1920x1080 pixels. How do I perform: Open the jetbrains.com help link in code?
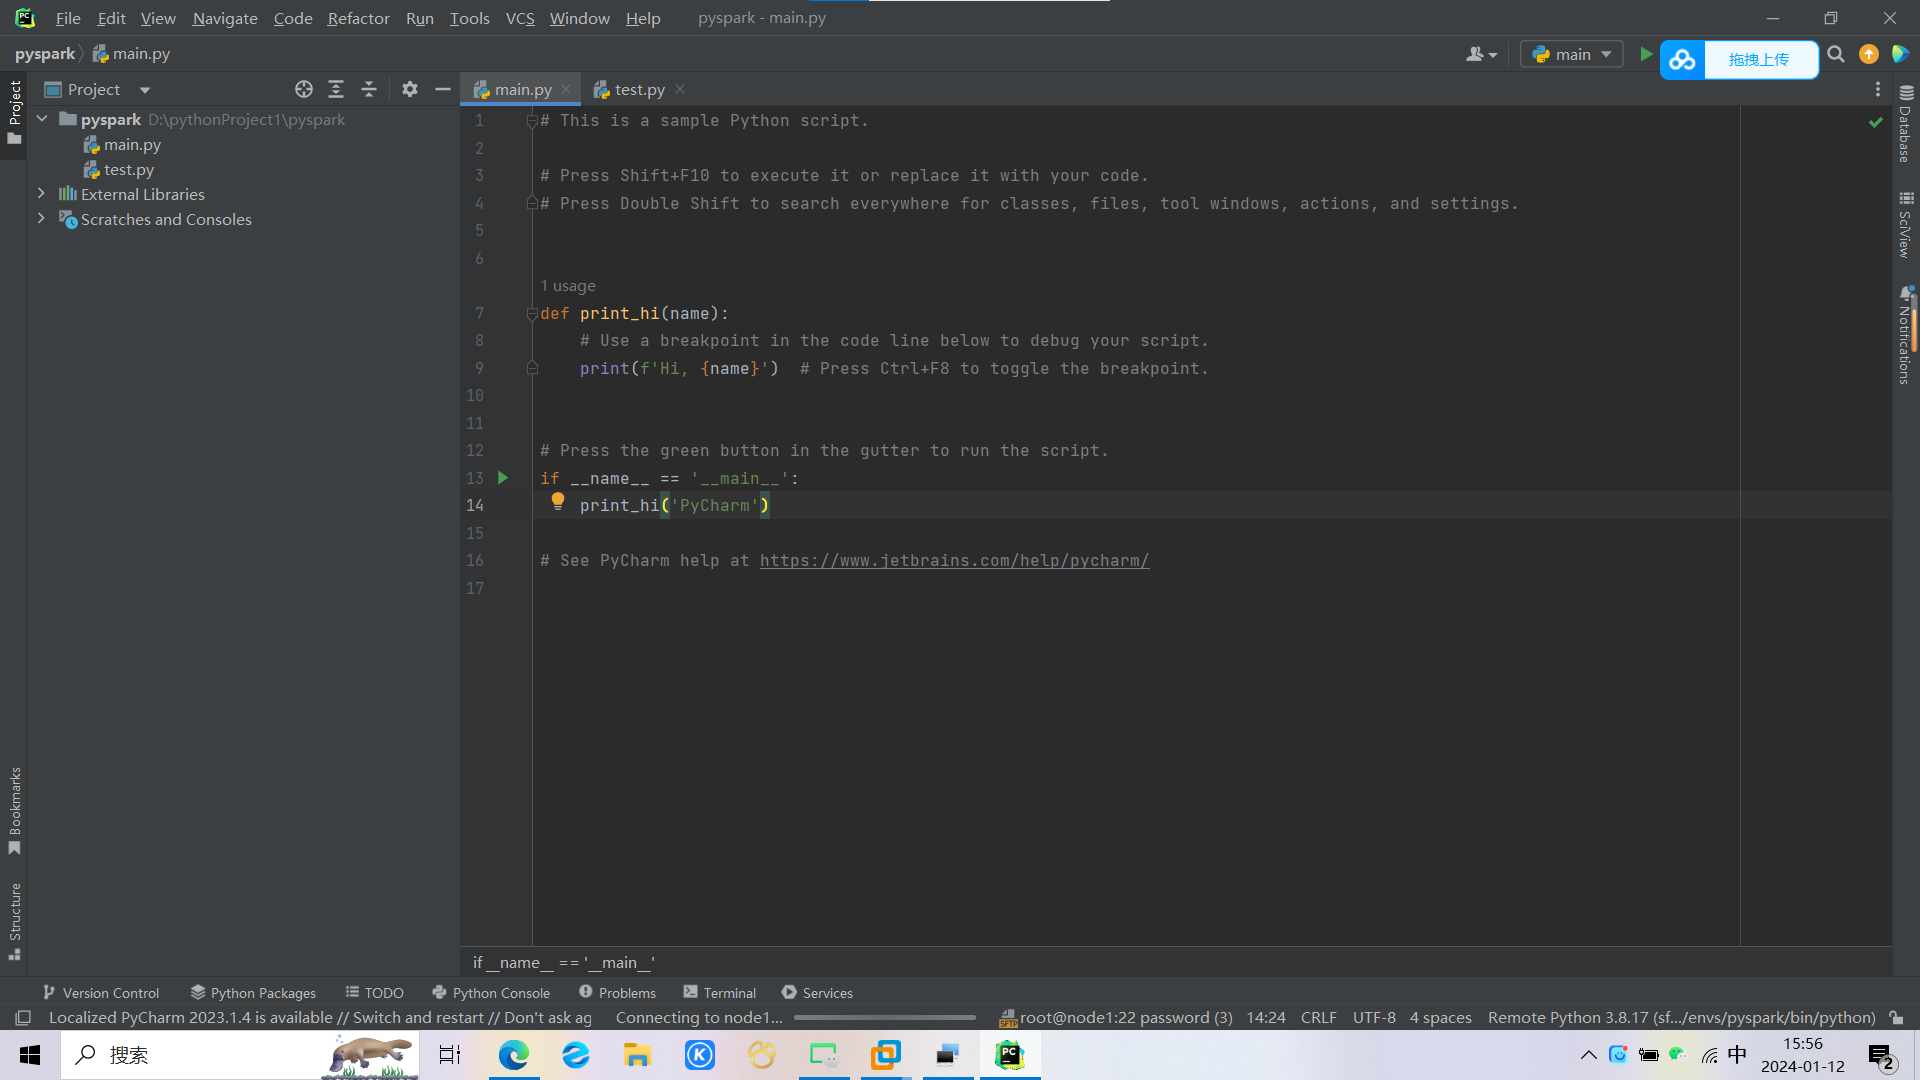tap(954, 561)
